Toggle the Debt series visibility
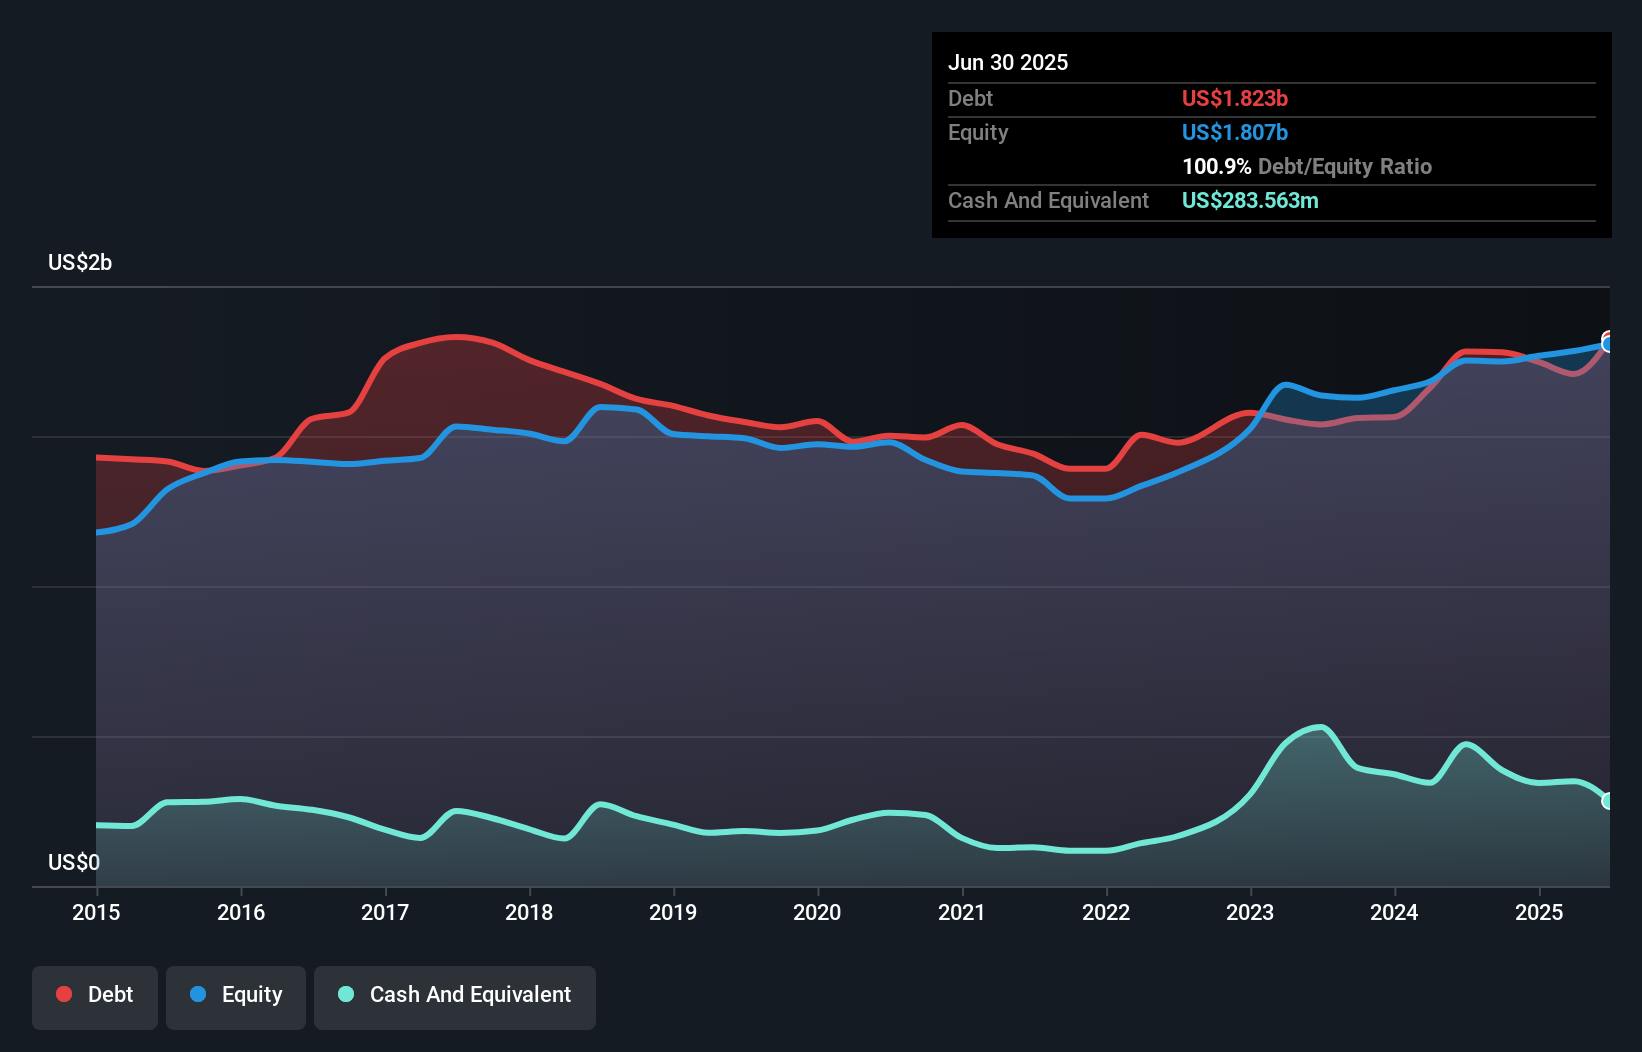Screen dimensions: 1642x1052 coord(95,995)
